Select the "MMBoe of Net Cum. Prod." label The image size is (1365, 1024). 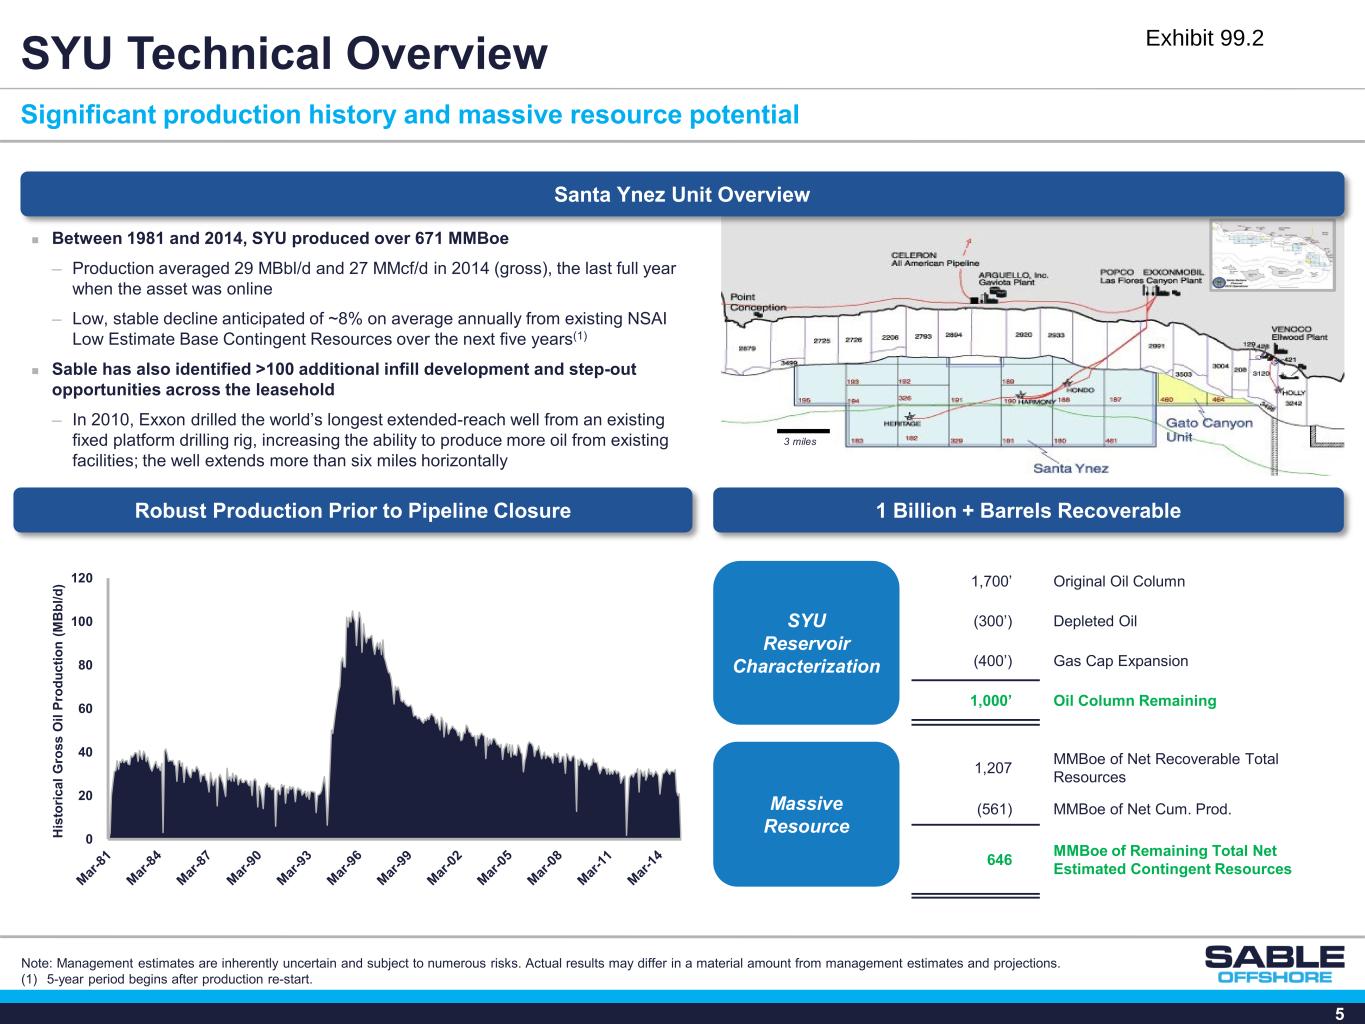(x=1143, y=809)
